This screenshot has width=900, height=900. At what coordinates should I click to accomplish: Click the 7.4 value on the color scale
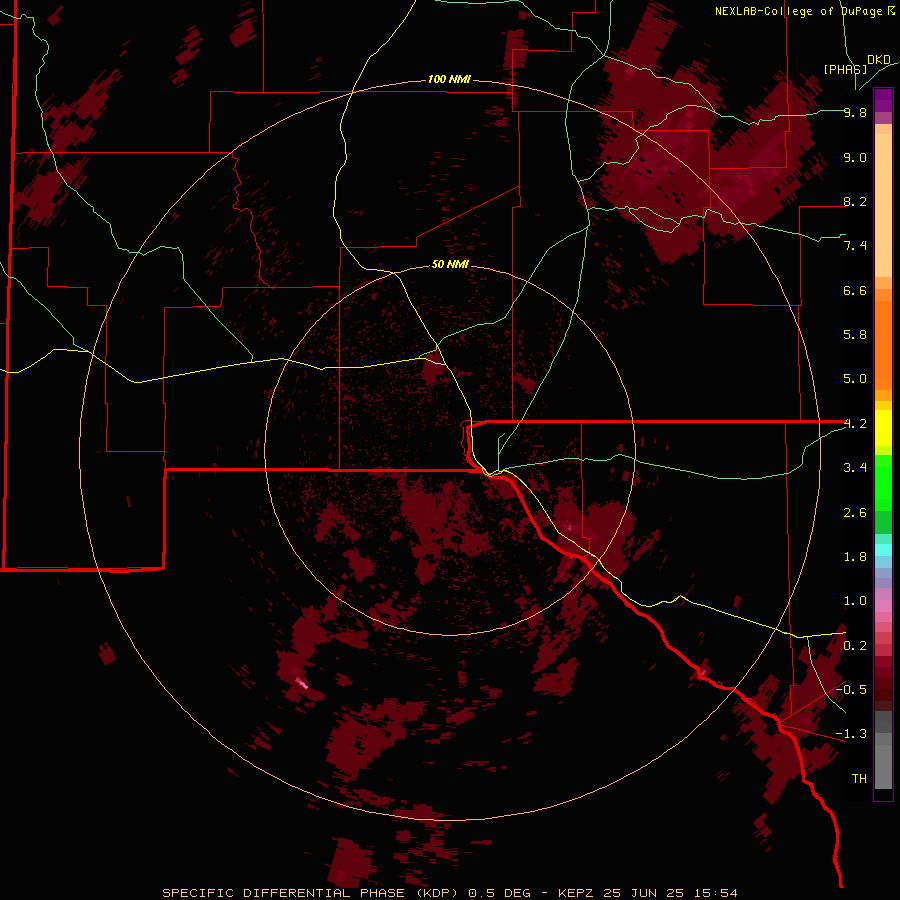[x=855, y=246]
